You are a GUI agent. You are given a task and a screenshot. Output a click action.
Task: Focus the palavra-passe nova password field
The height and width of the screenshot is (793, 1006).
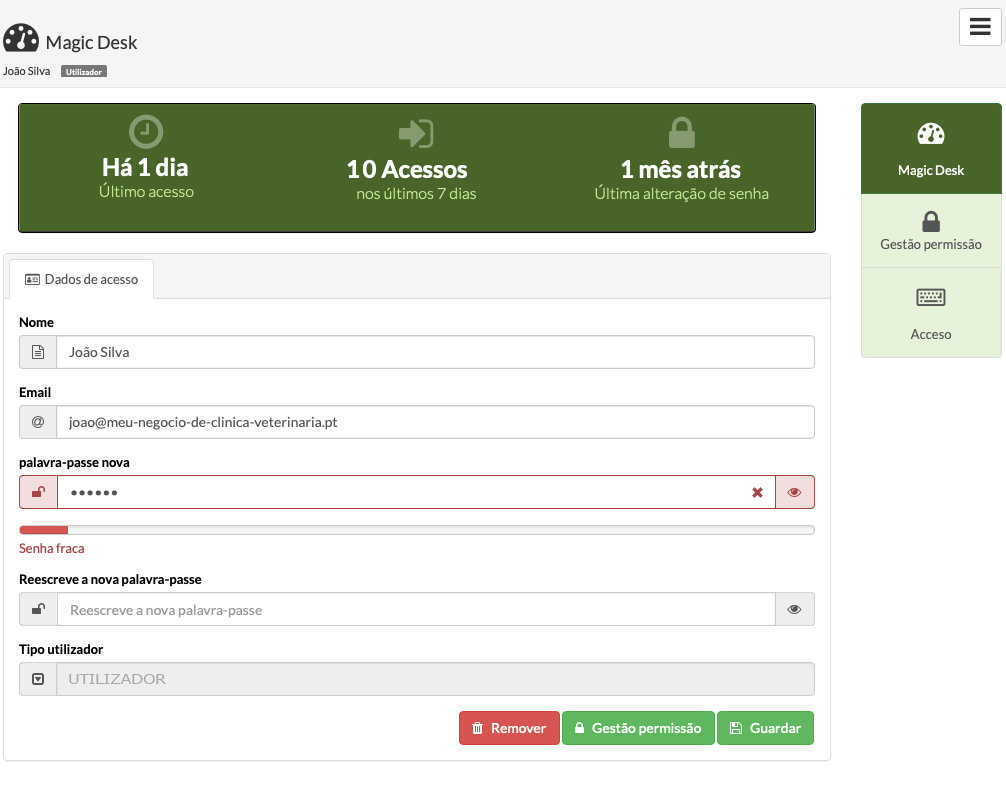[x=416, y=492]
